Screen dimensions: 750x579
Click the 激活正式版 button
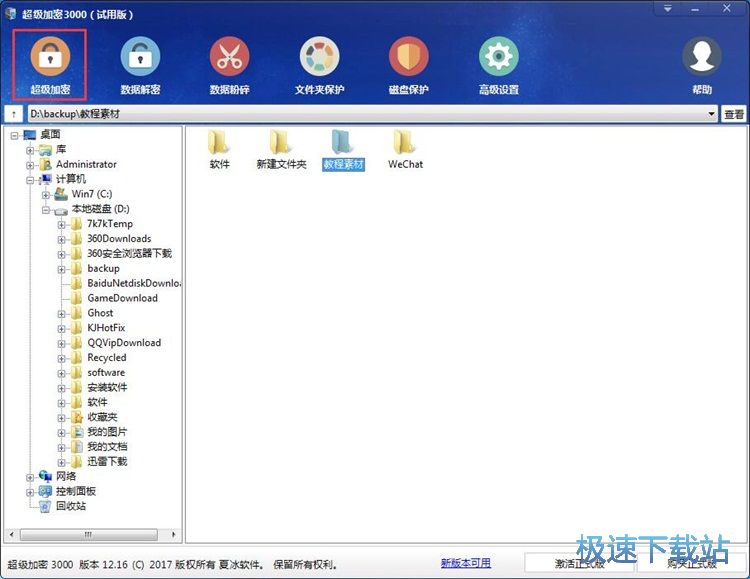click(x=579, y=563)
